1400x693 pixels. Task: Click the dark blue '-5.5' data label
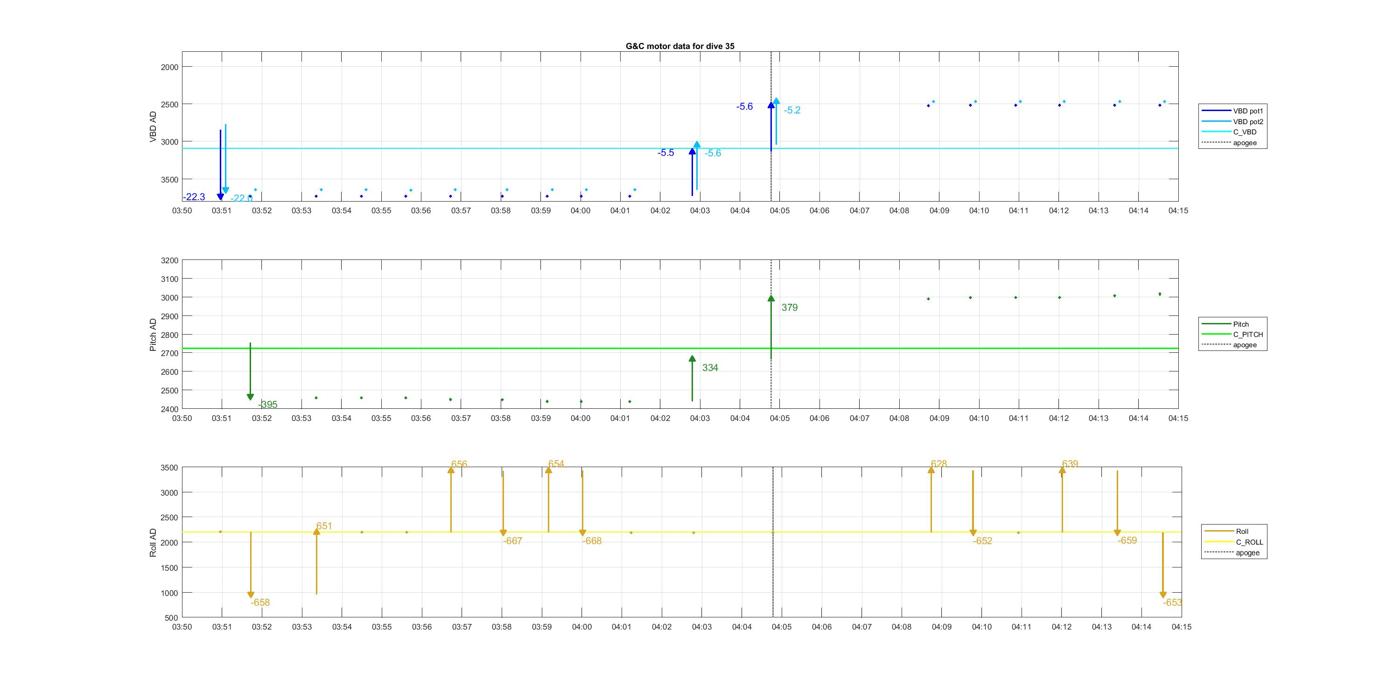pyautogui.click(x=666, y=153)
